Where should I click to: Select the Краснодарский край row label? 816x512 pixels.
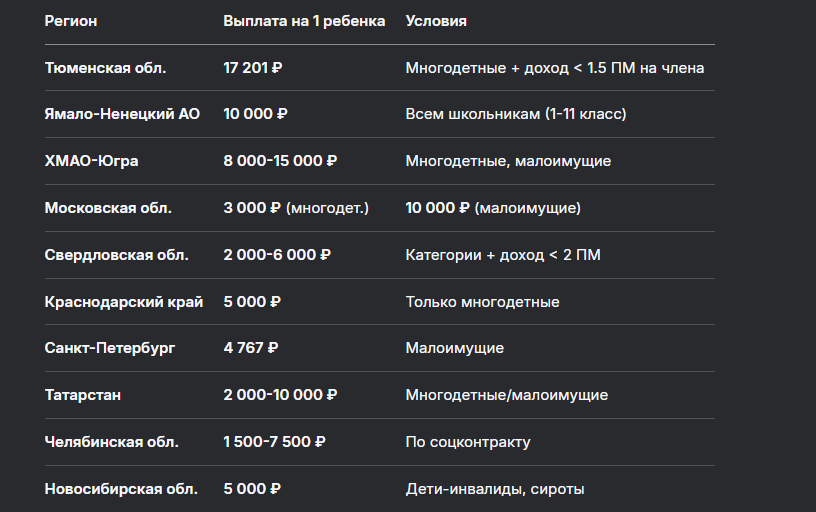[x=124, y=302]
